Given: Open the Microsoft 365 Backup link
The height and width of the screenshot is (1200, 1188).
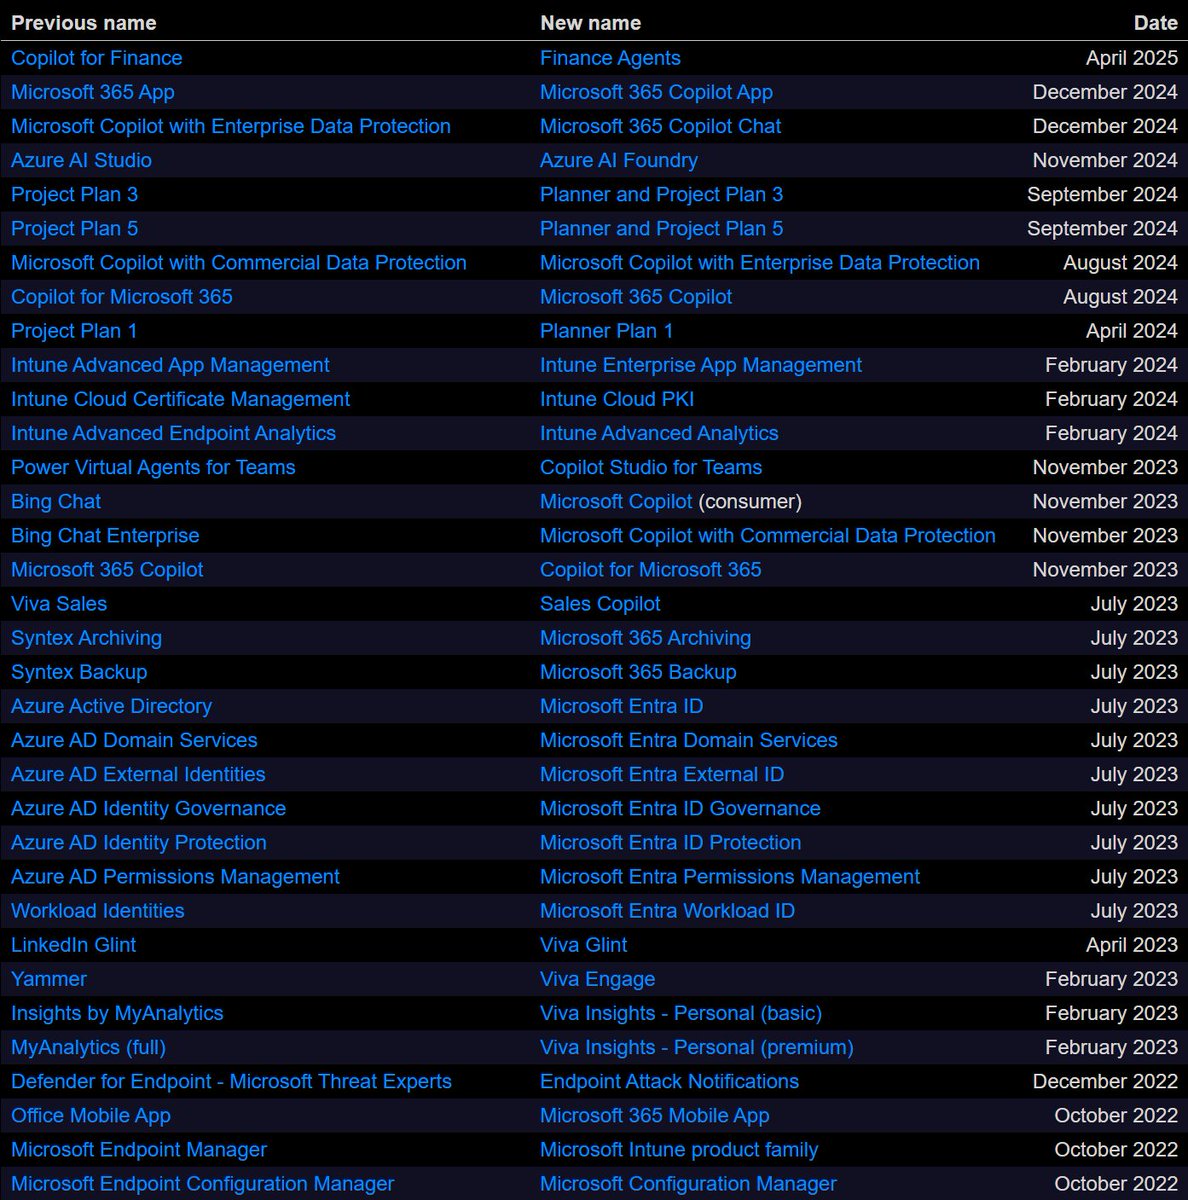Looking at the screenshot, I should (x=638, y=671).
